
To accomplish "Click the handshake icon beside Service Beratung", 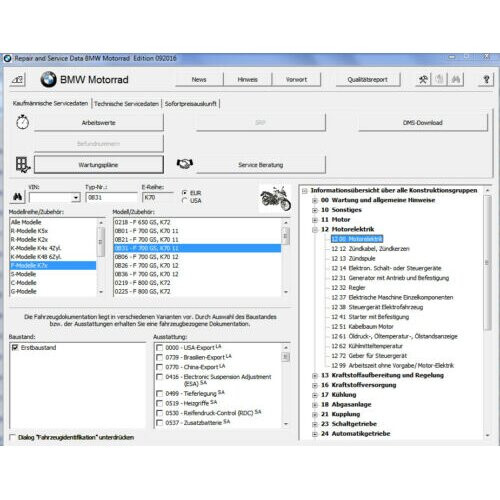I will [185, 164].
